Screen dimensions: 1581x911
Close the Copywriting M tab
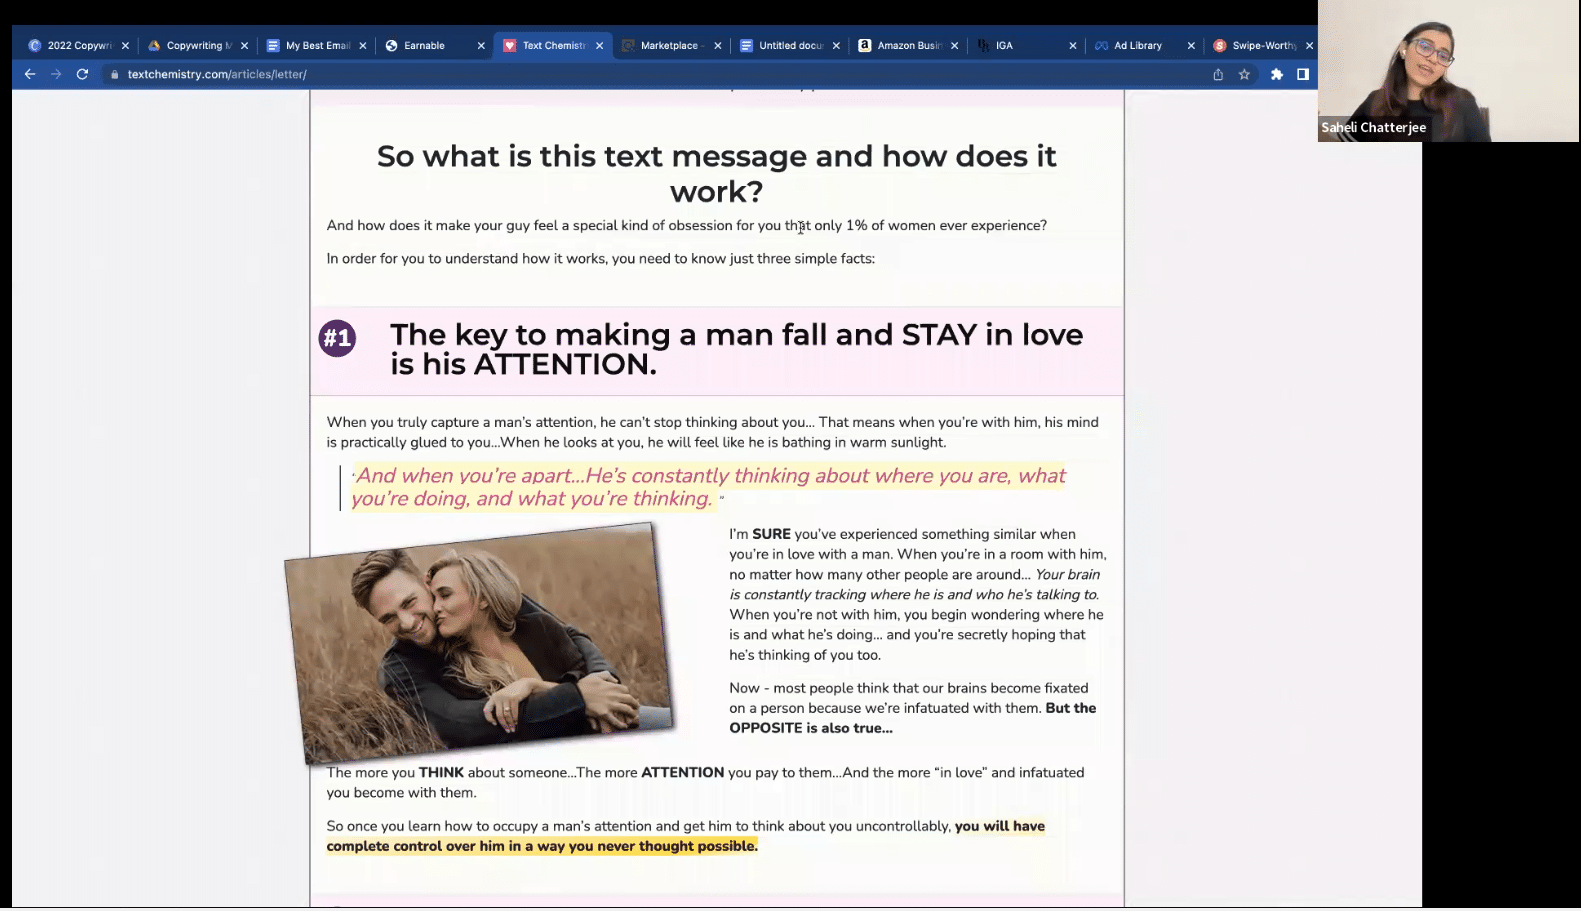[x=244, y=46]
